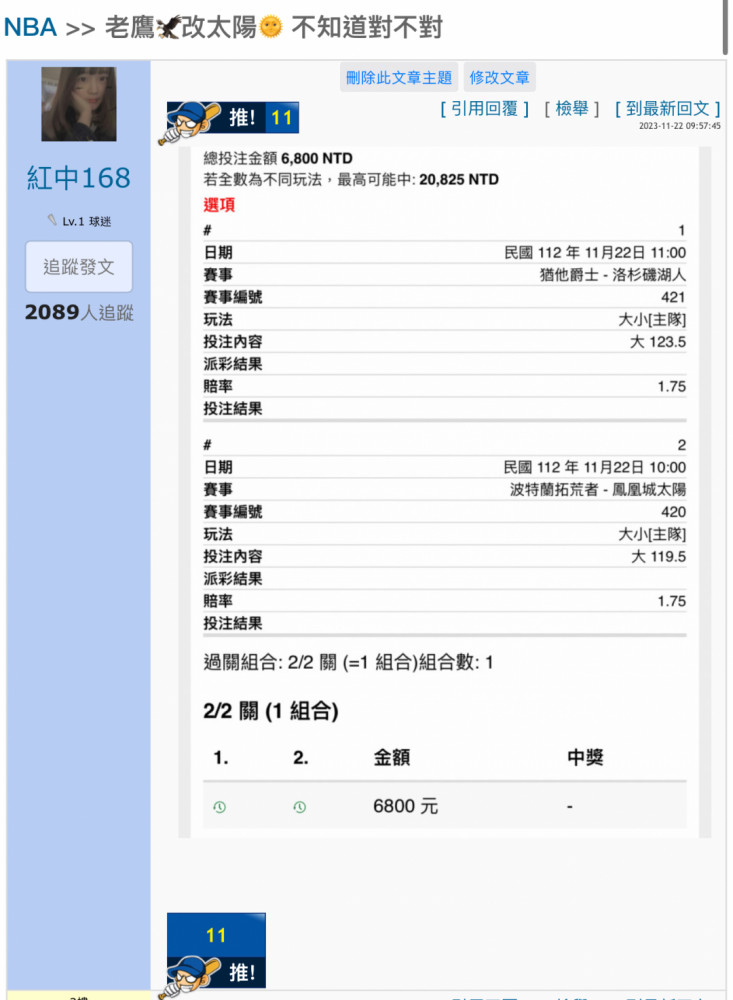The image size is (733, 1000).
Task: Select the bet content 大 119.5
Action: (658, 557)
